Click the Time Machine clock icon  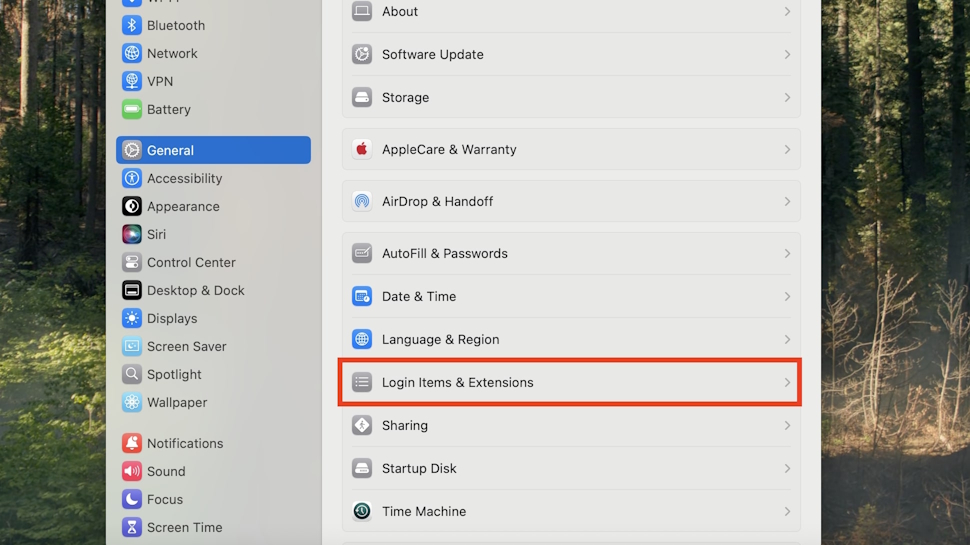click(362, 511)
